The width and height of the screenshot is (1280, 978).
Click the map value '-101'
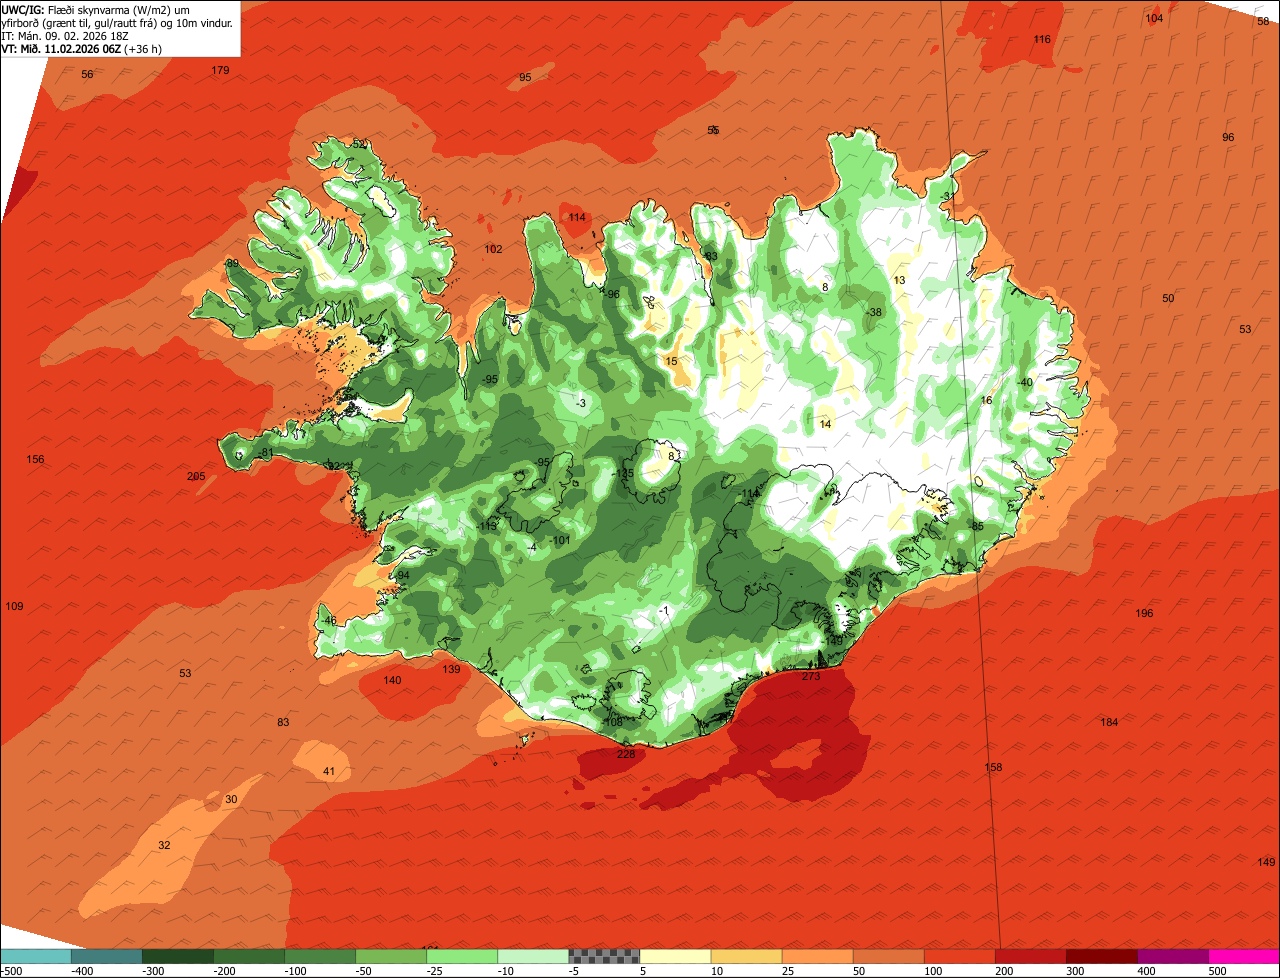(x=559, y=540)
